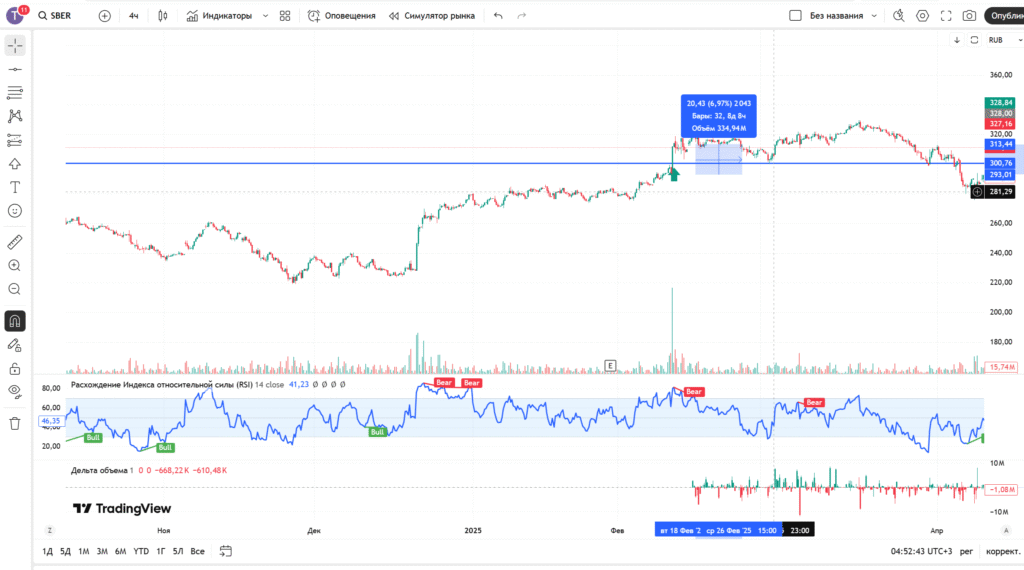Click the down arrow panel icon
The image size is (1024, 570).
point(957,40)
